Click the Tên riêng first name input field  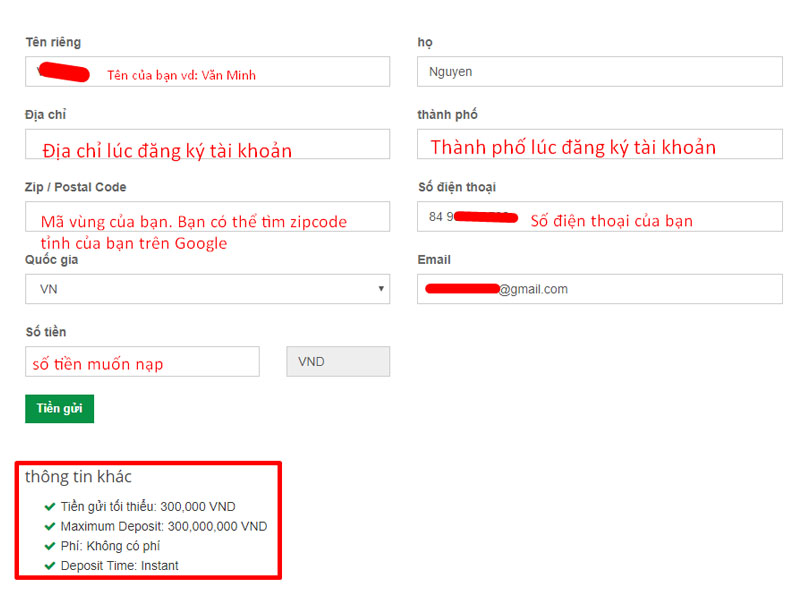208,71
